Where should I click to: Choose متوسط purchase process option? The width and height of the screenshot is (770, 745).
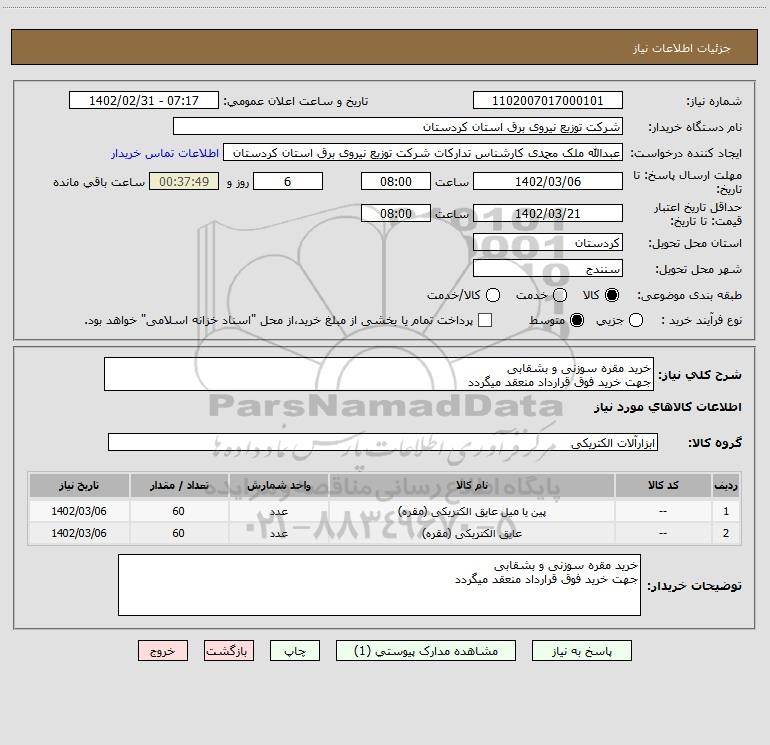point(577,320)
